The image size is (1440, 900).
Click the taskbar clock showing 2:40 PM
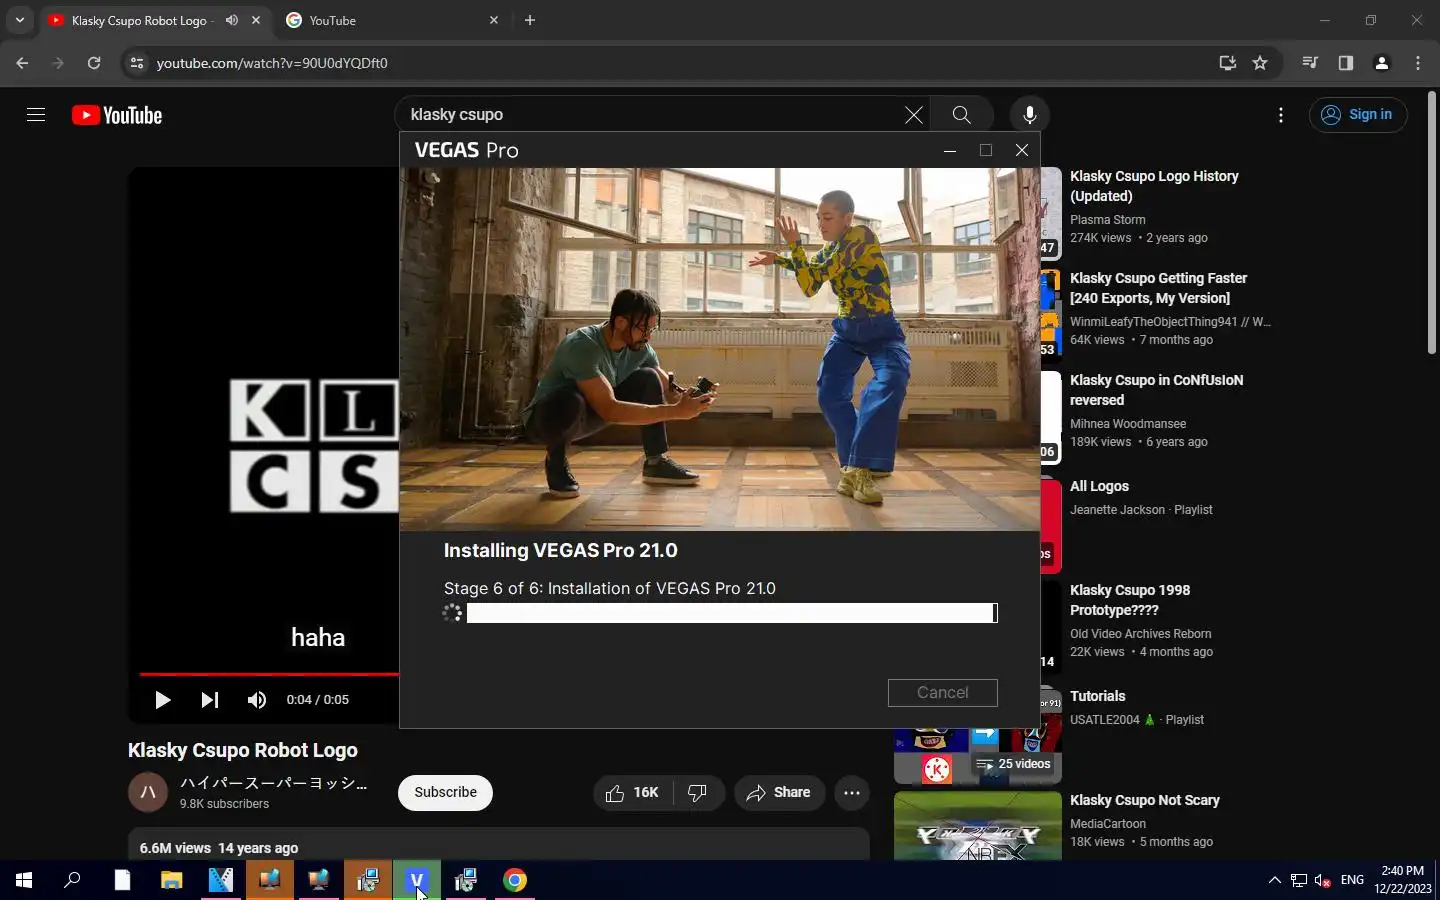[1402, 880]
